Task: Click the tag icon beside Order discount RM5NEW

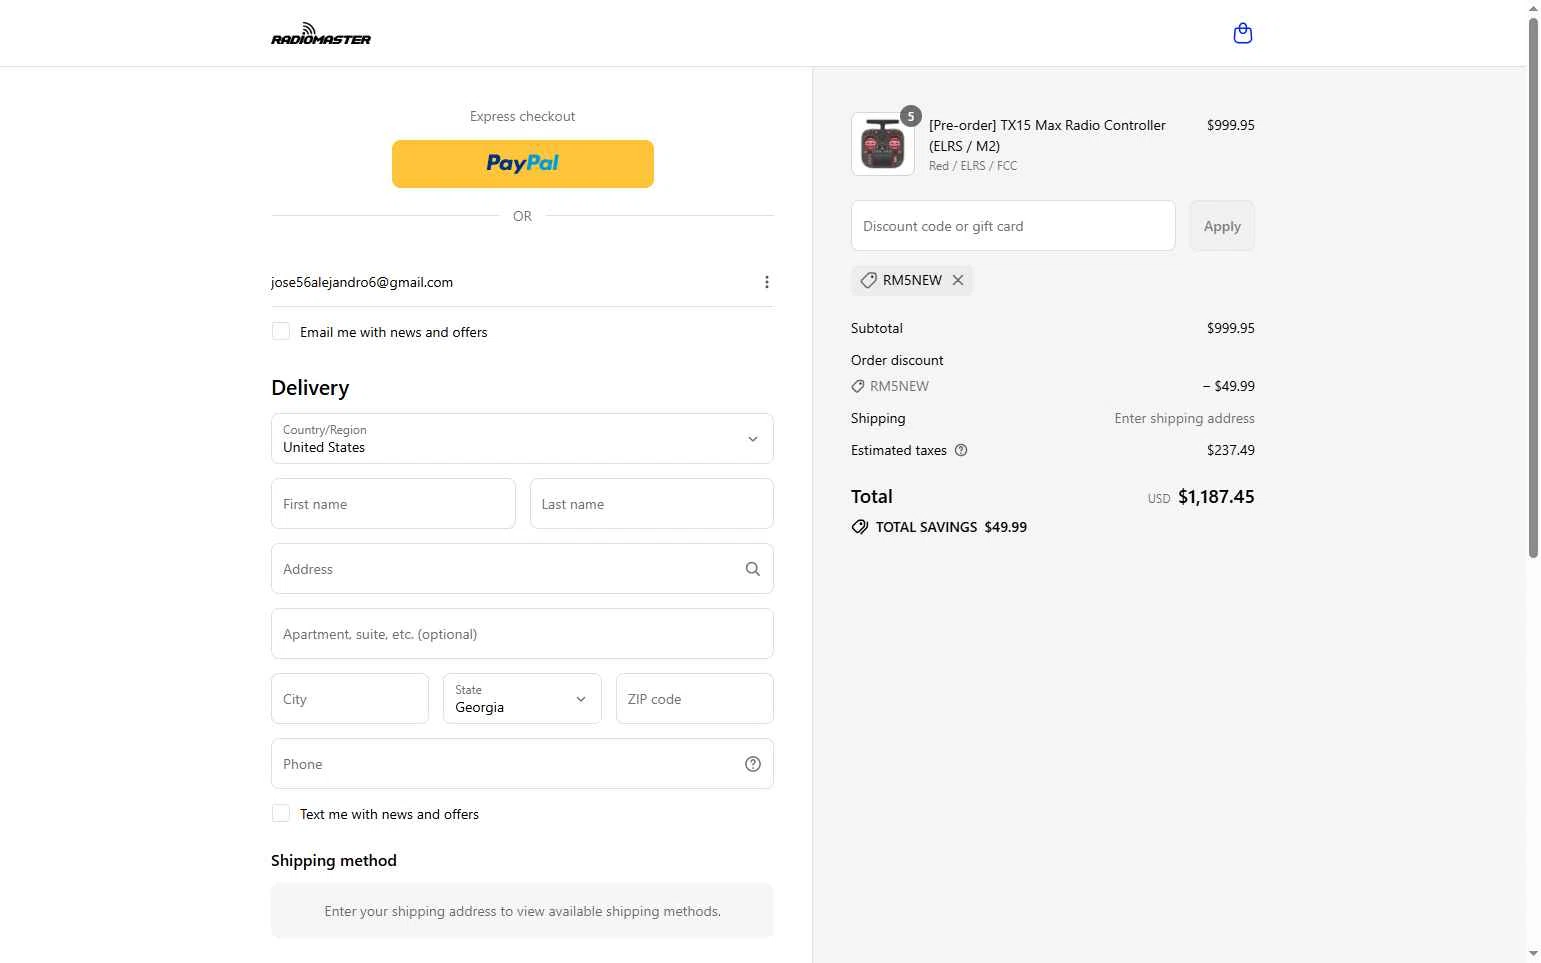Action: pyautogui.click(x=858, y=386)
